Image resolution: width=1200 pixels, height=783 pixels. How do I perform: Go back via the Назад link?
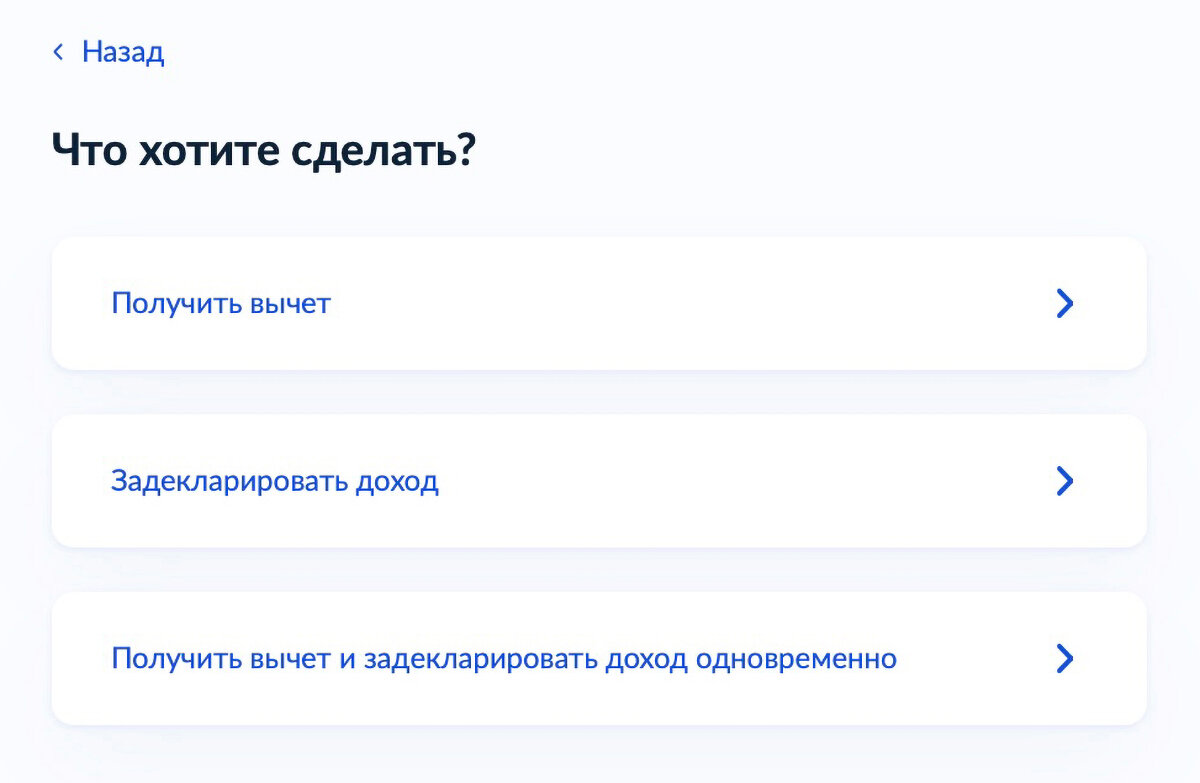(x=108, y=52)
